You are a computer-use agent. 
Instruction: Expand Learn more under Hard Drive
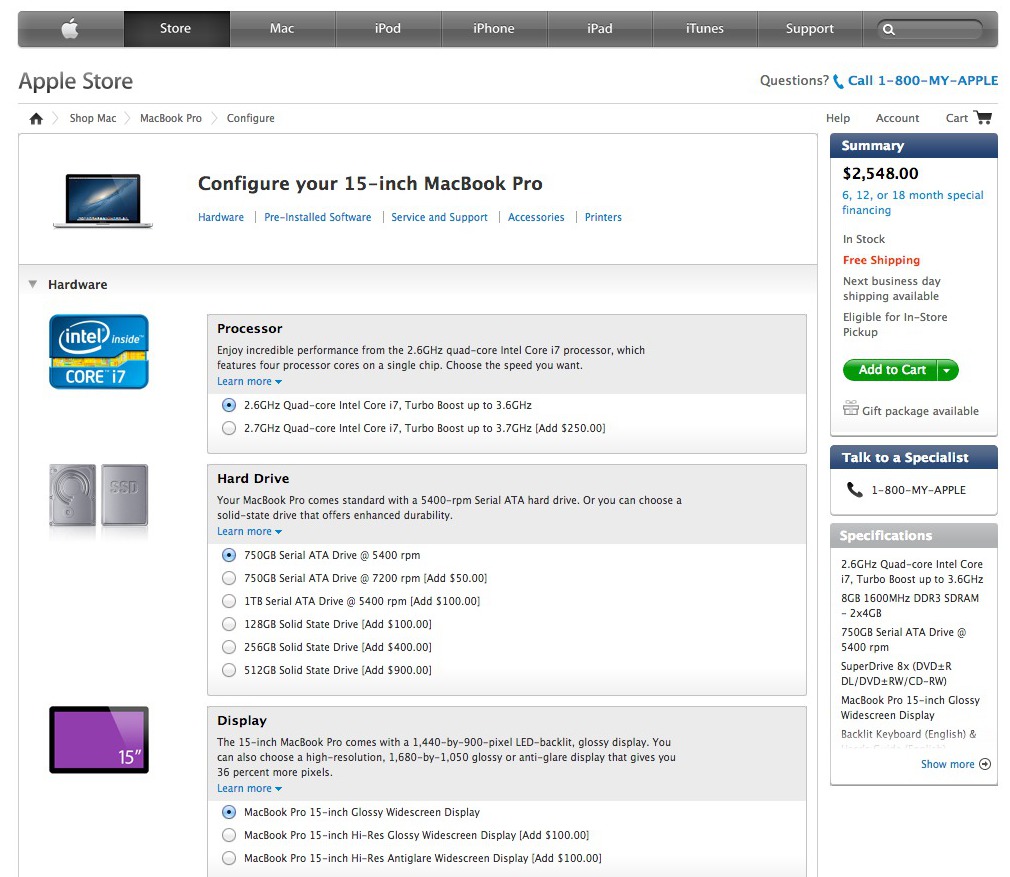[249, 531]
